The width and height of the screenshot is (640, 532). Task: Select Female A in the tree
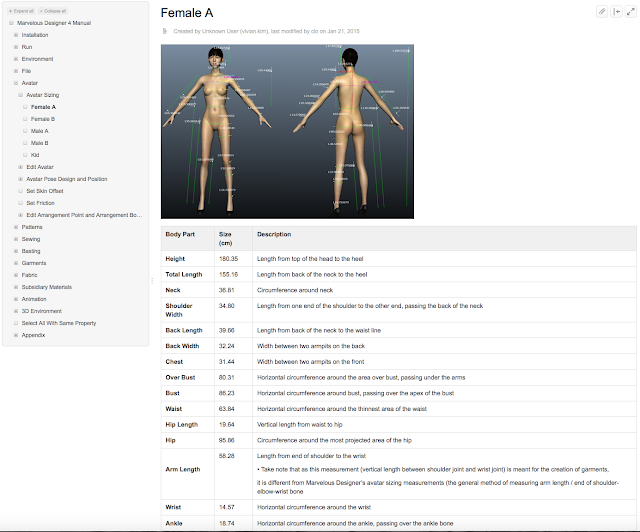pos(43,107)
